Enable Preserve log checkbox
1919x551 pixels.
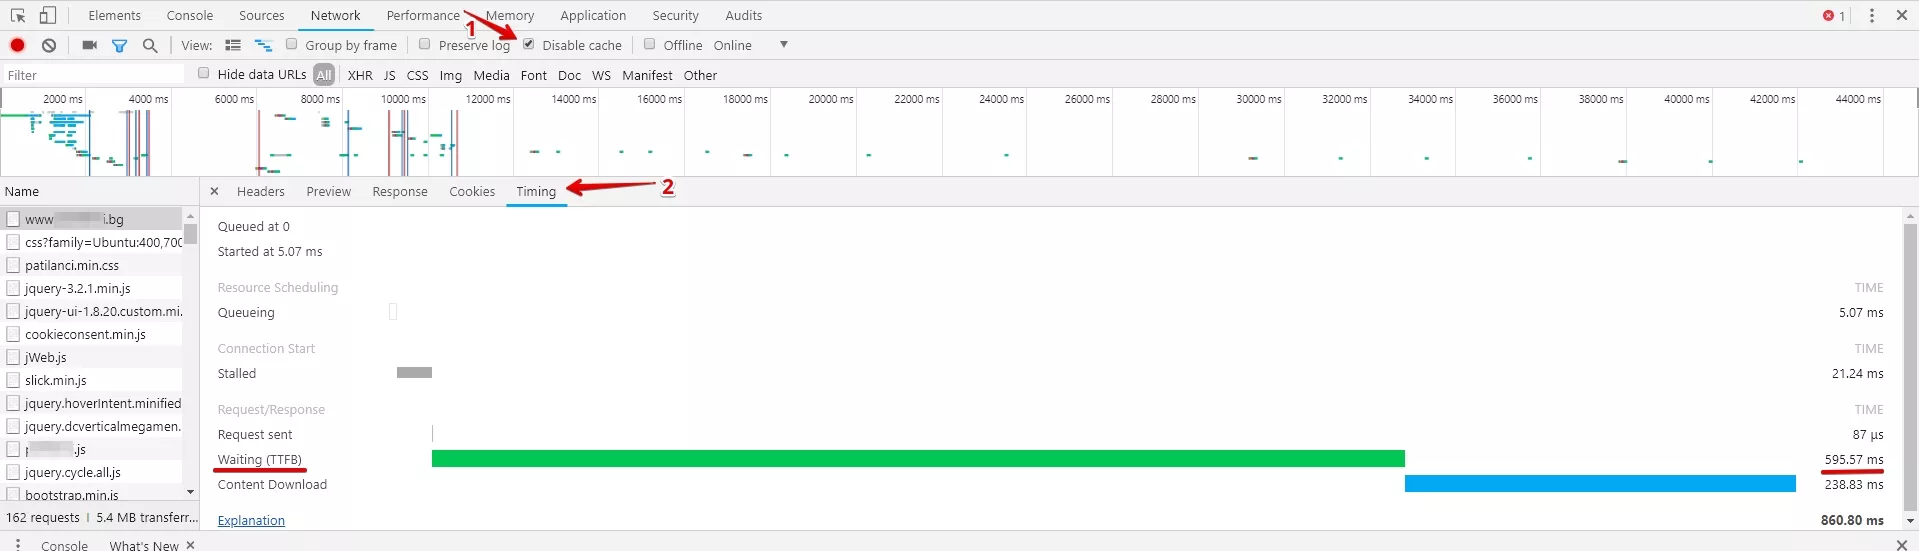point(424,44)
